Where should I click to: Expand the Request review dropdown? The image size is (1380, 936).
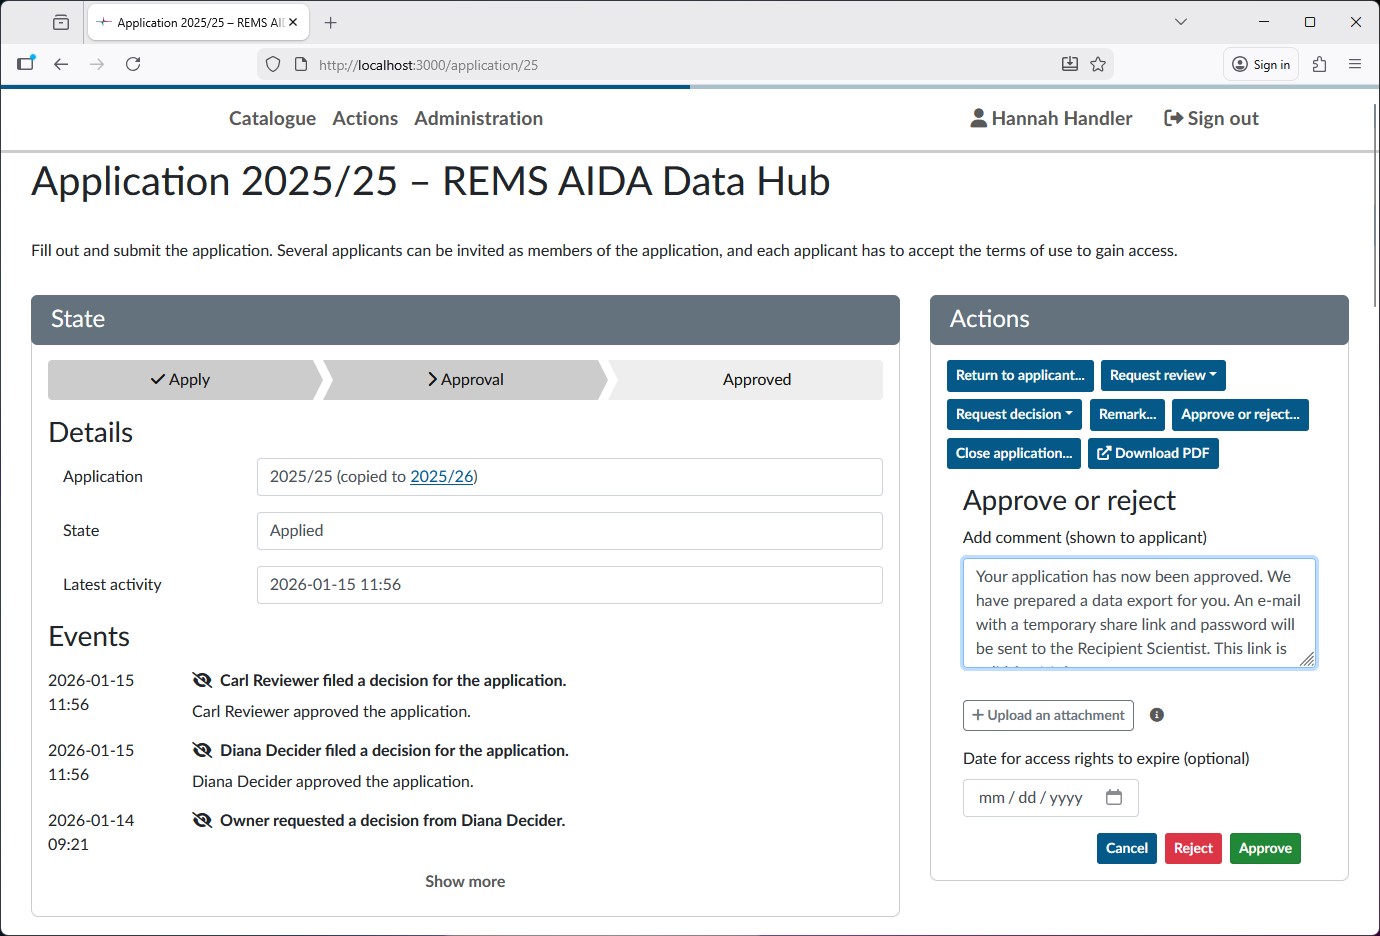(x=1163, y=375)
